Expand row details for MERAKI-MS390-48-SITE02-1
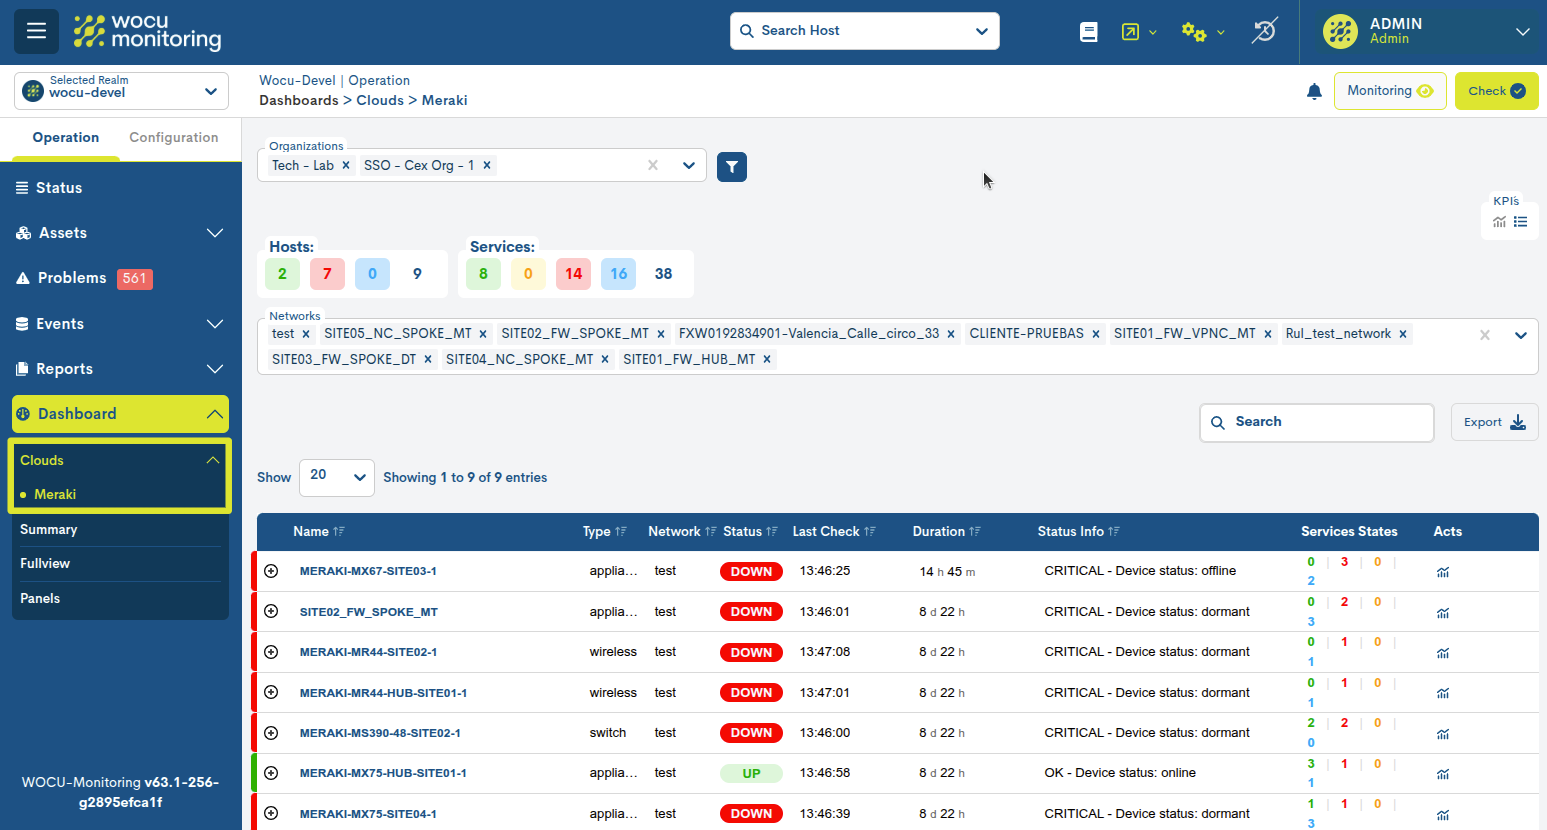1547x830 pixels. 271,733
